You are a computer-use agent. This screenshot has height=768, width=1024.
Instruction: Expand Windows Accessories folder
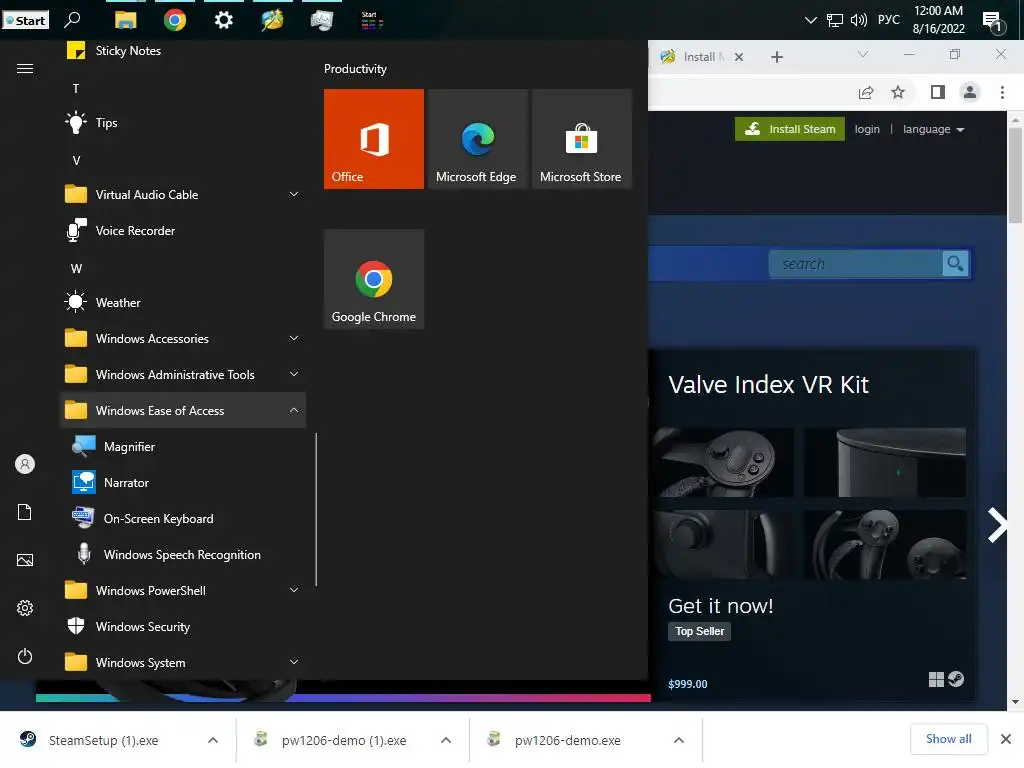[x=294, y=338]
